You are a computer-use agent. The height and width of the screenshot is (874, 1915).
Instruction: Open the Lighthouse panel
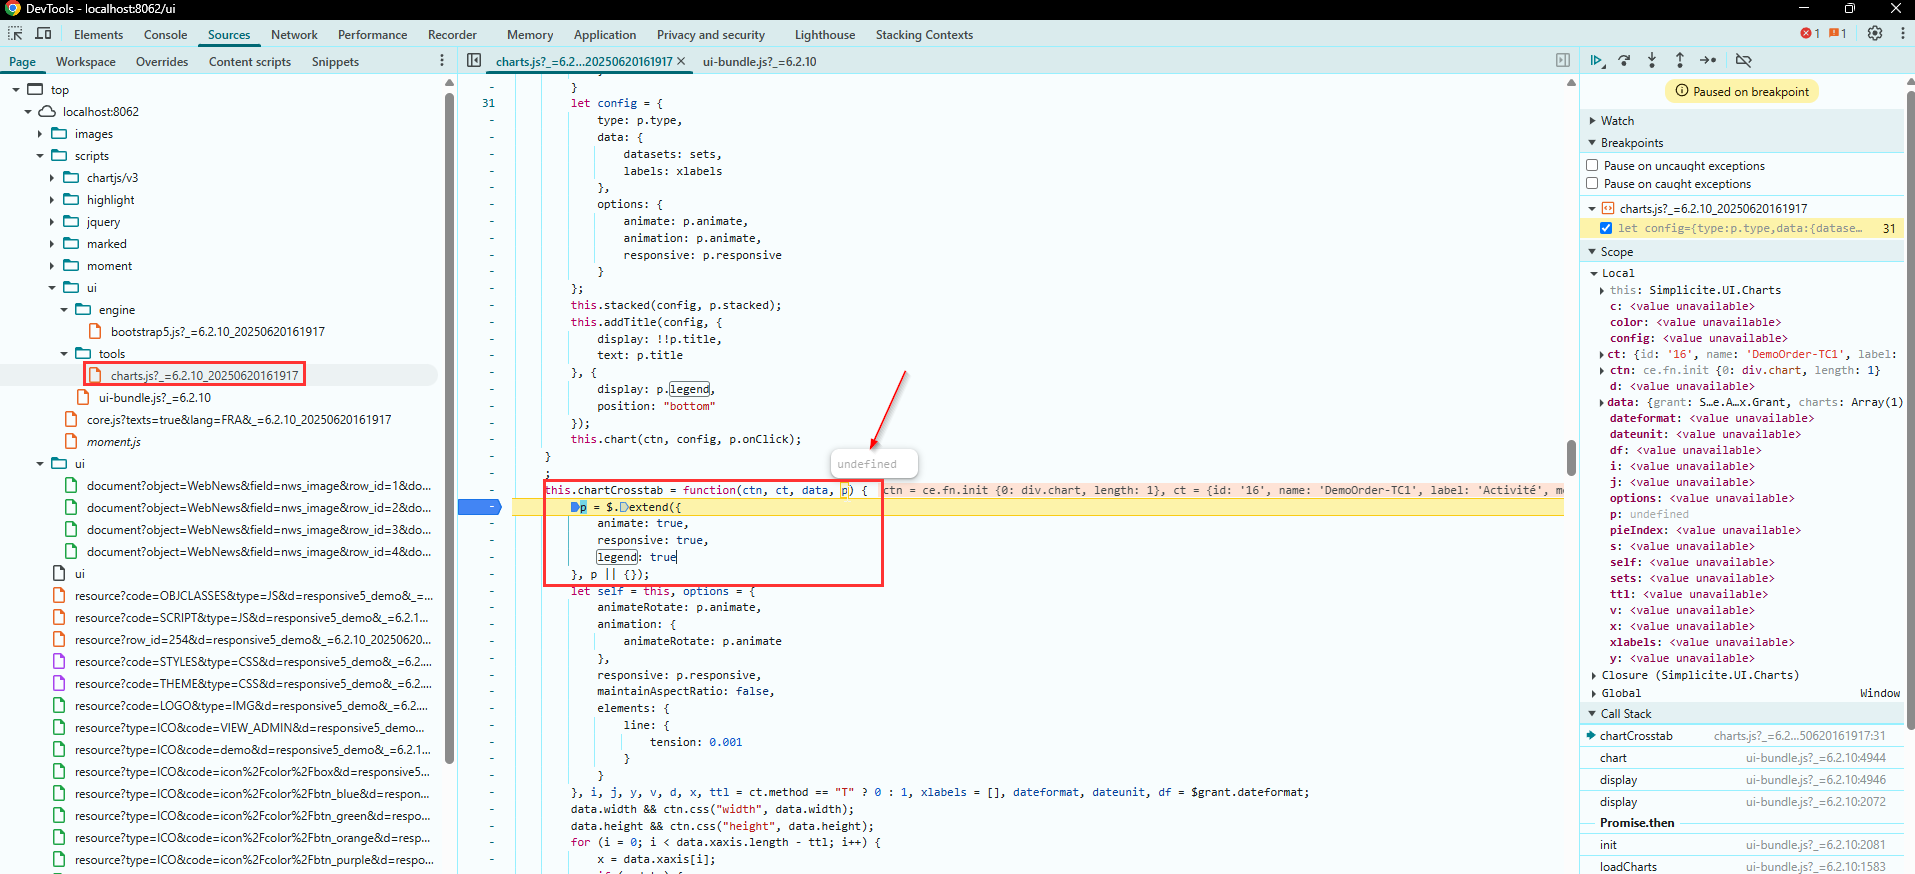pos(824,34)
